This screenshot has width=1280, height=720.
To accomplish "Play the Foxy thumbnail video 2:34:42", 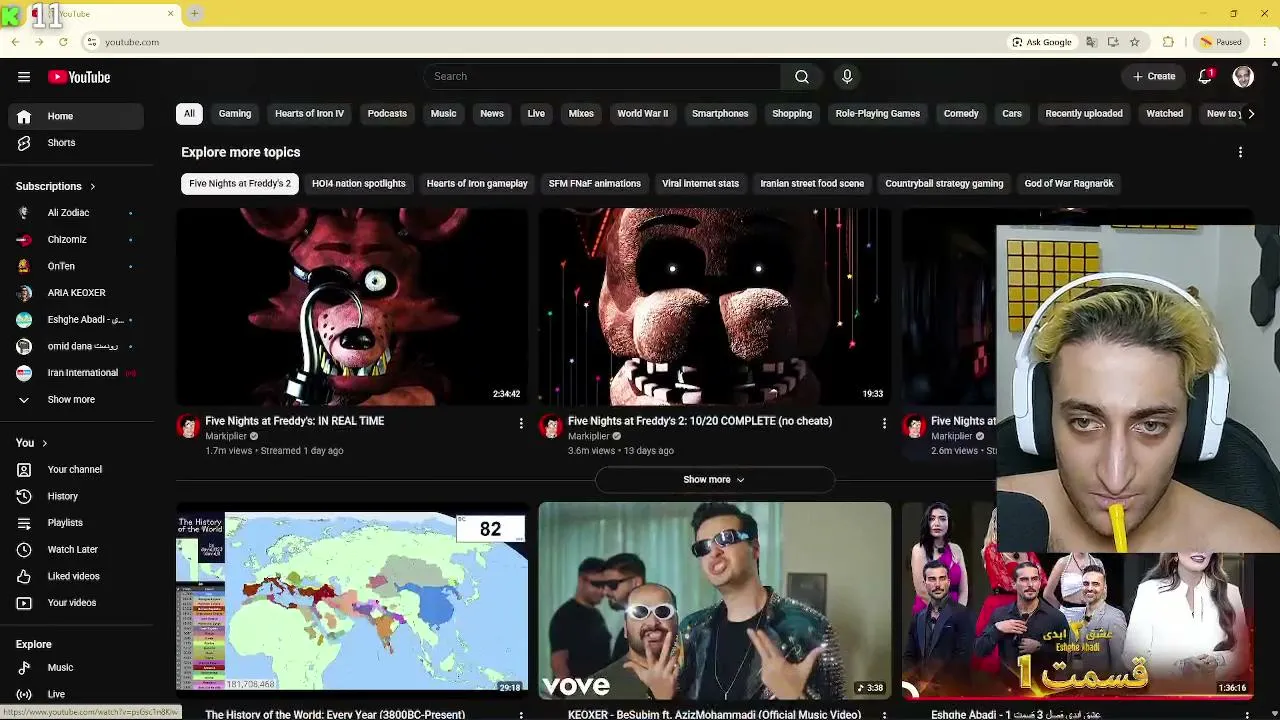I will click(x=352, y=306).
